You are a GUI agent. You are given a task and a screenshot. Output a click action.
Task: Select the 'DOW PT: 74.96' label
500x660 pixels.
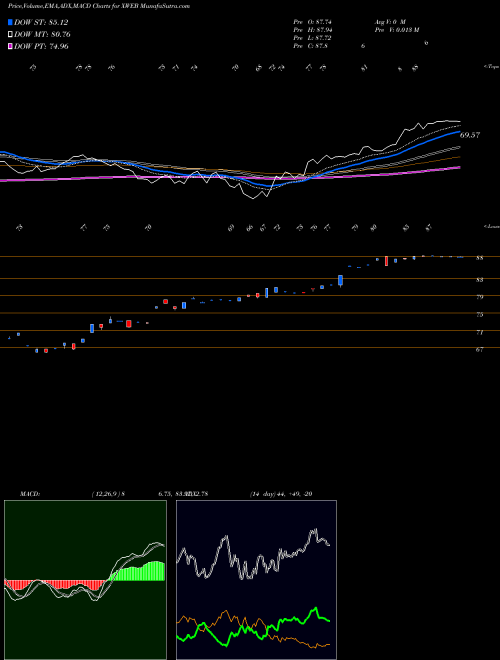pyautogui.click(x=41, y=46)
